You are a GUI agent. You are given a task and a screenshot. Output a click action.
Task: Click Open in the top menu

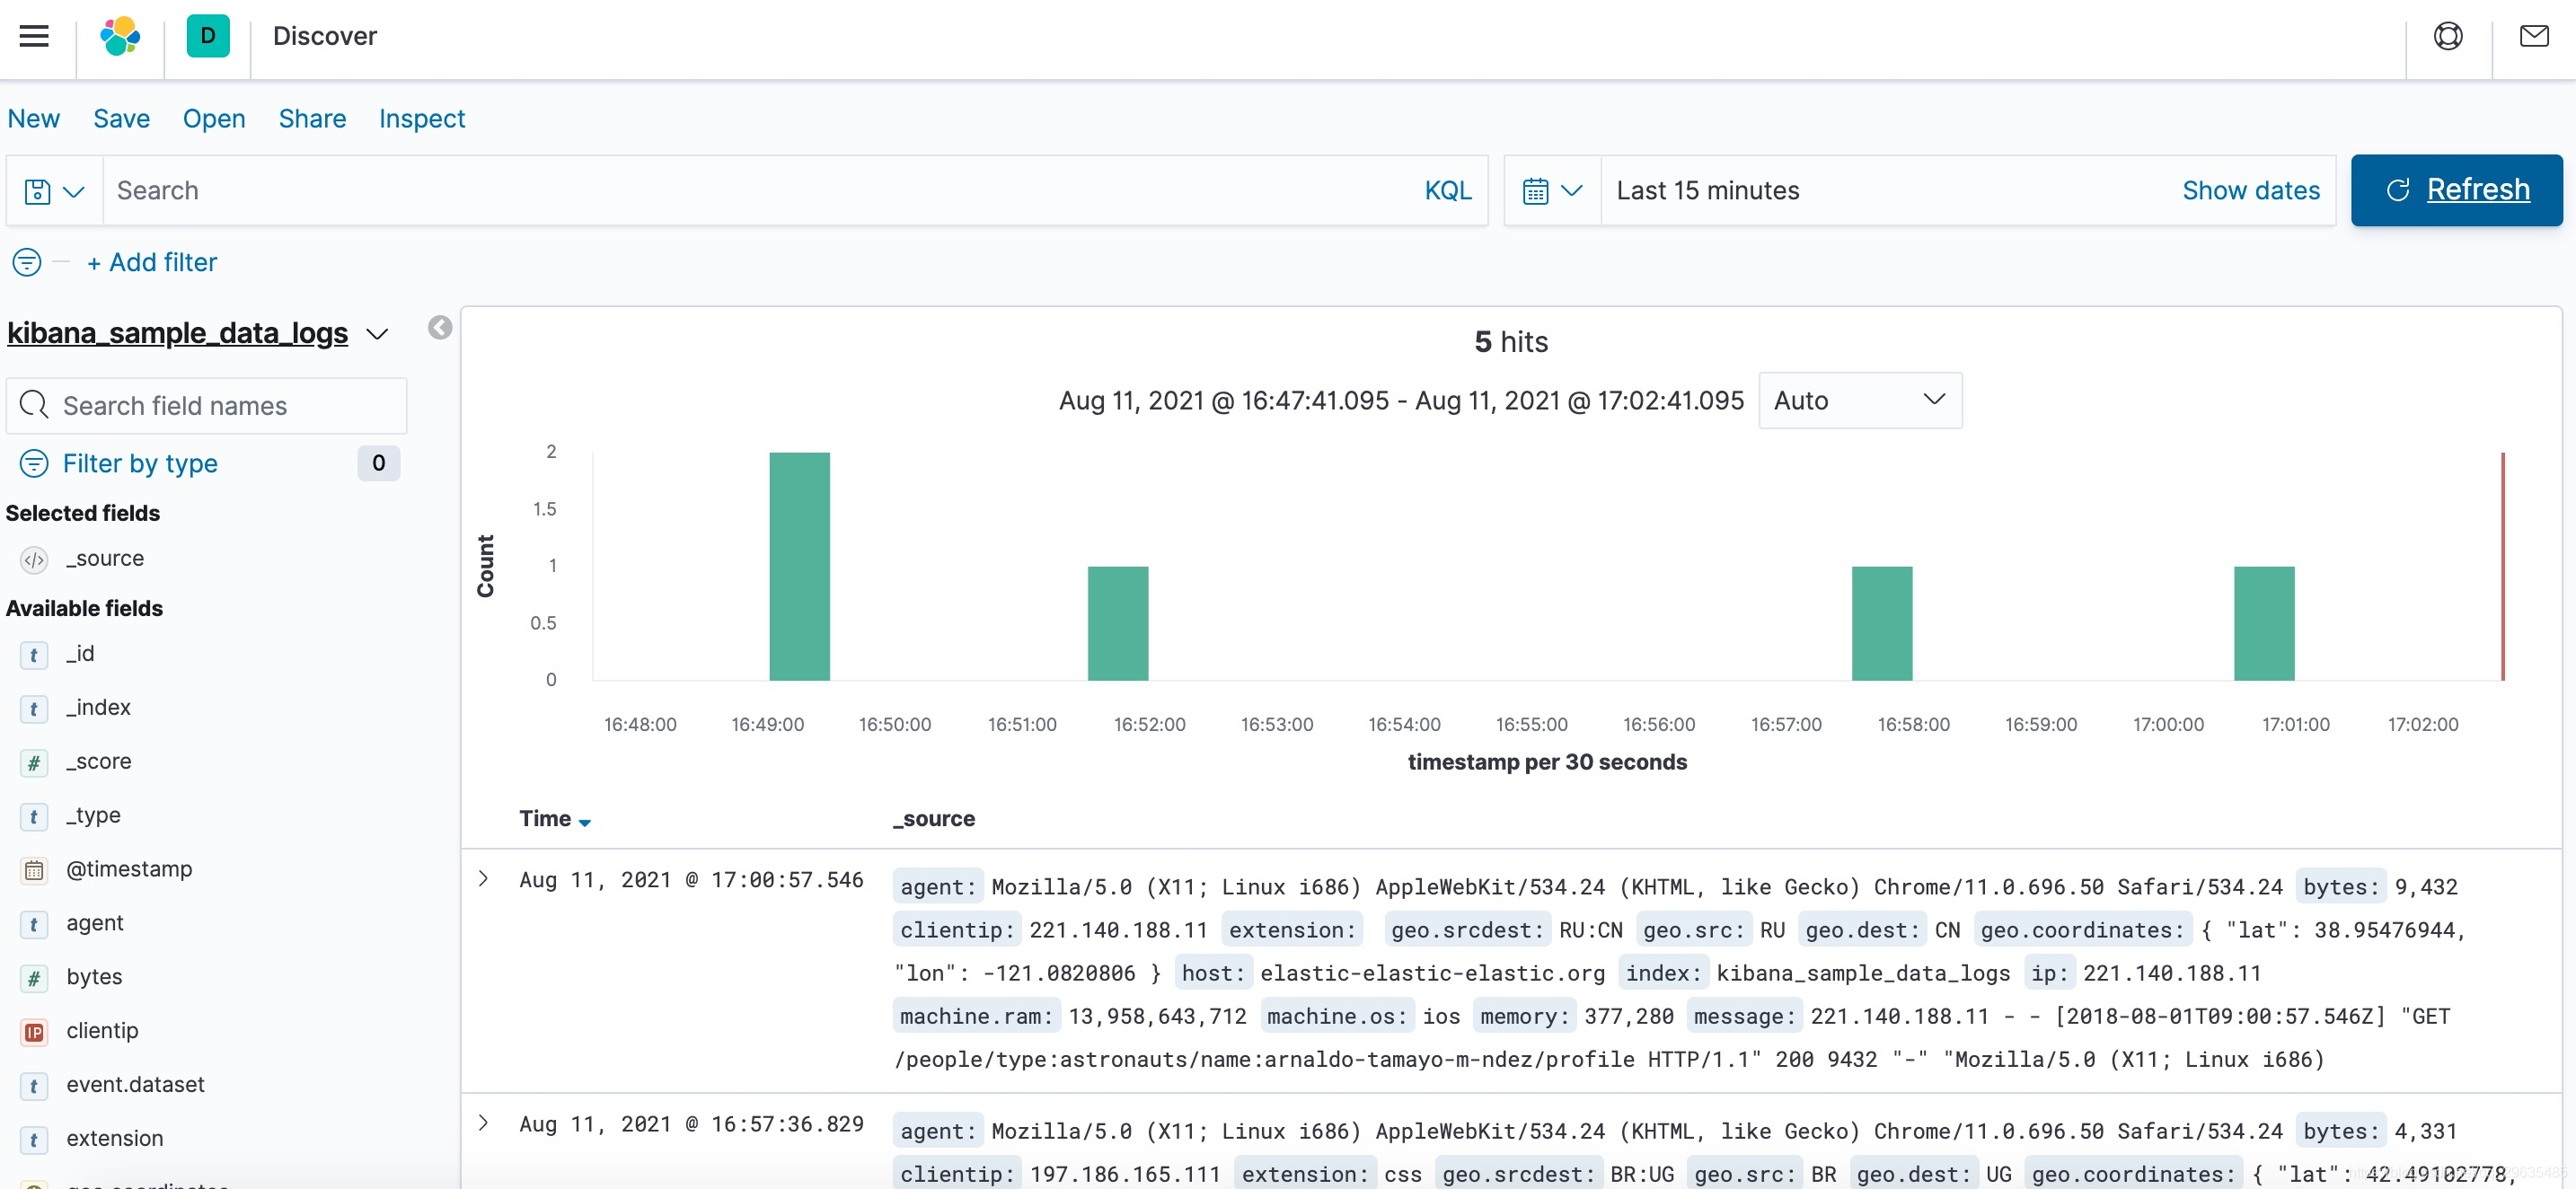point(213,119)
